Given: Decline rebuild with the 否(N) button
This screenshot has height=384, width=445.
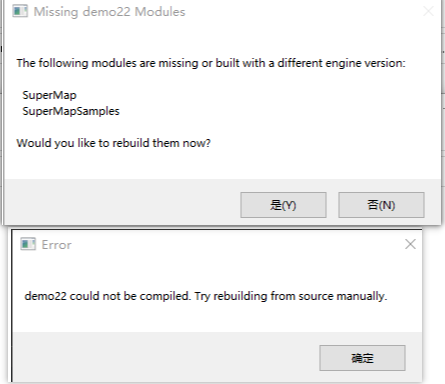Looking at the screenshot, I should tap(381, 205).
